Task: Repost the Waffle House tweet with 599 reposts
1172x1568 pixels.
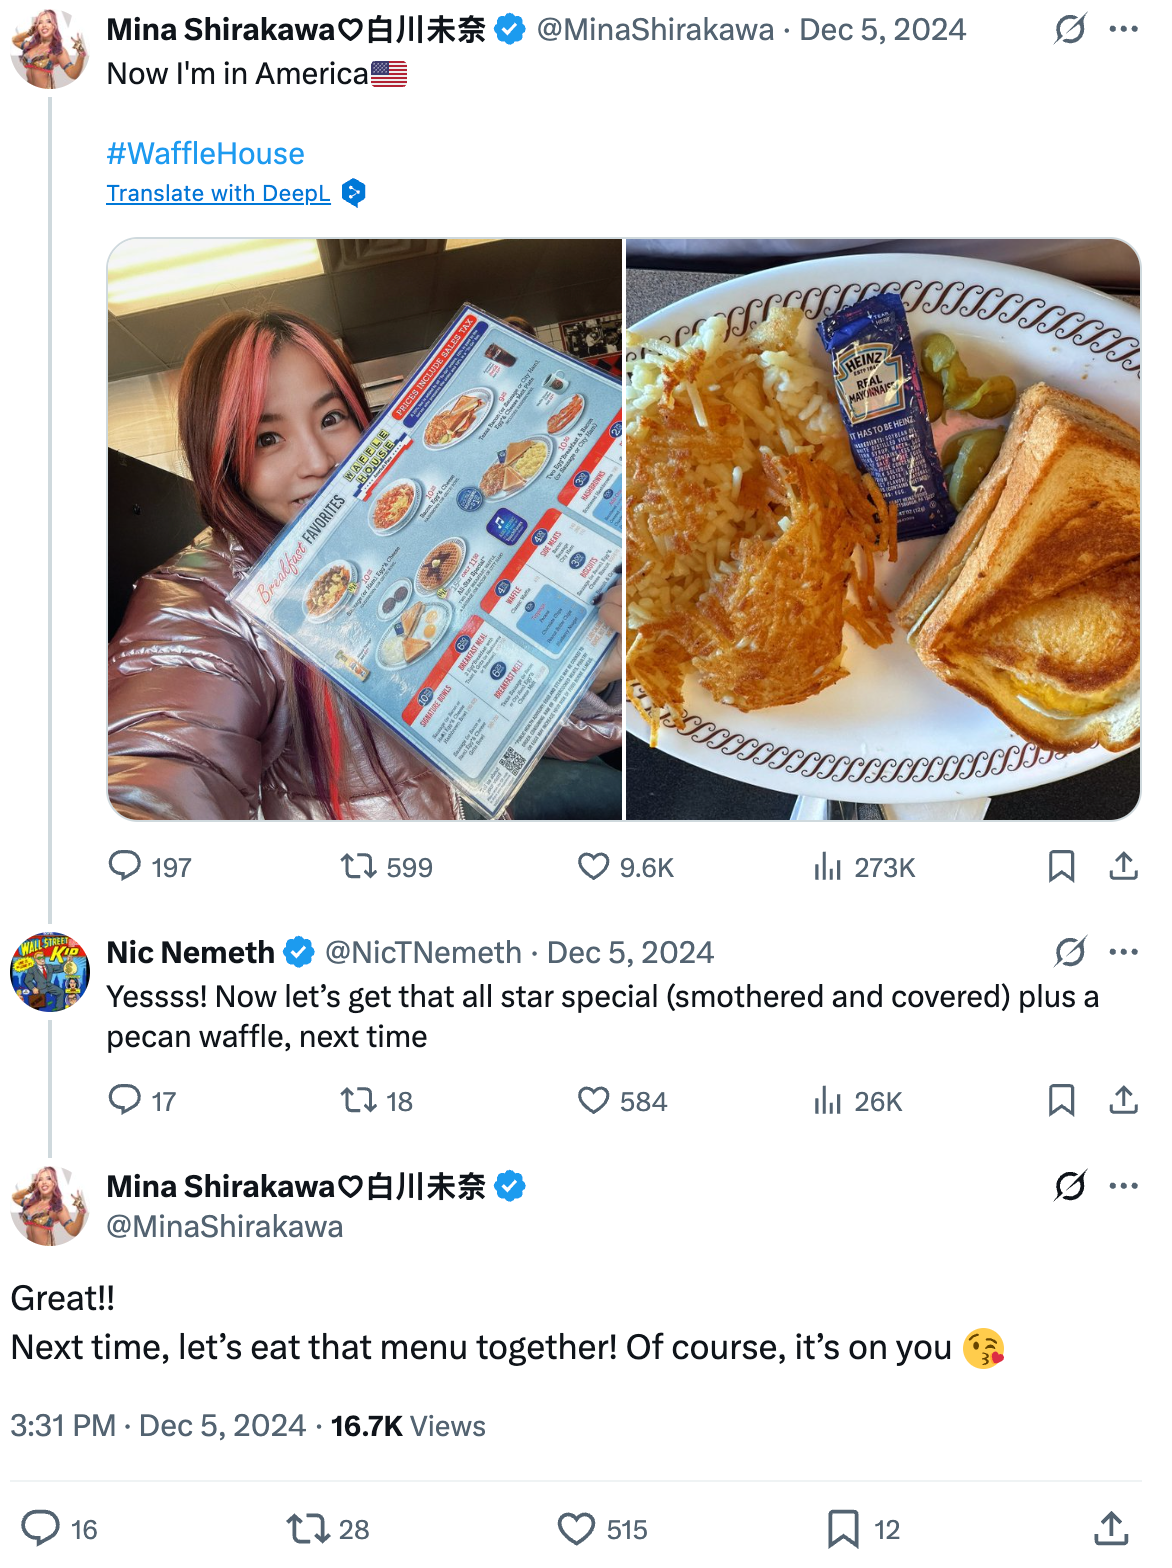Action: [358, 866]
